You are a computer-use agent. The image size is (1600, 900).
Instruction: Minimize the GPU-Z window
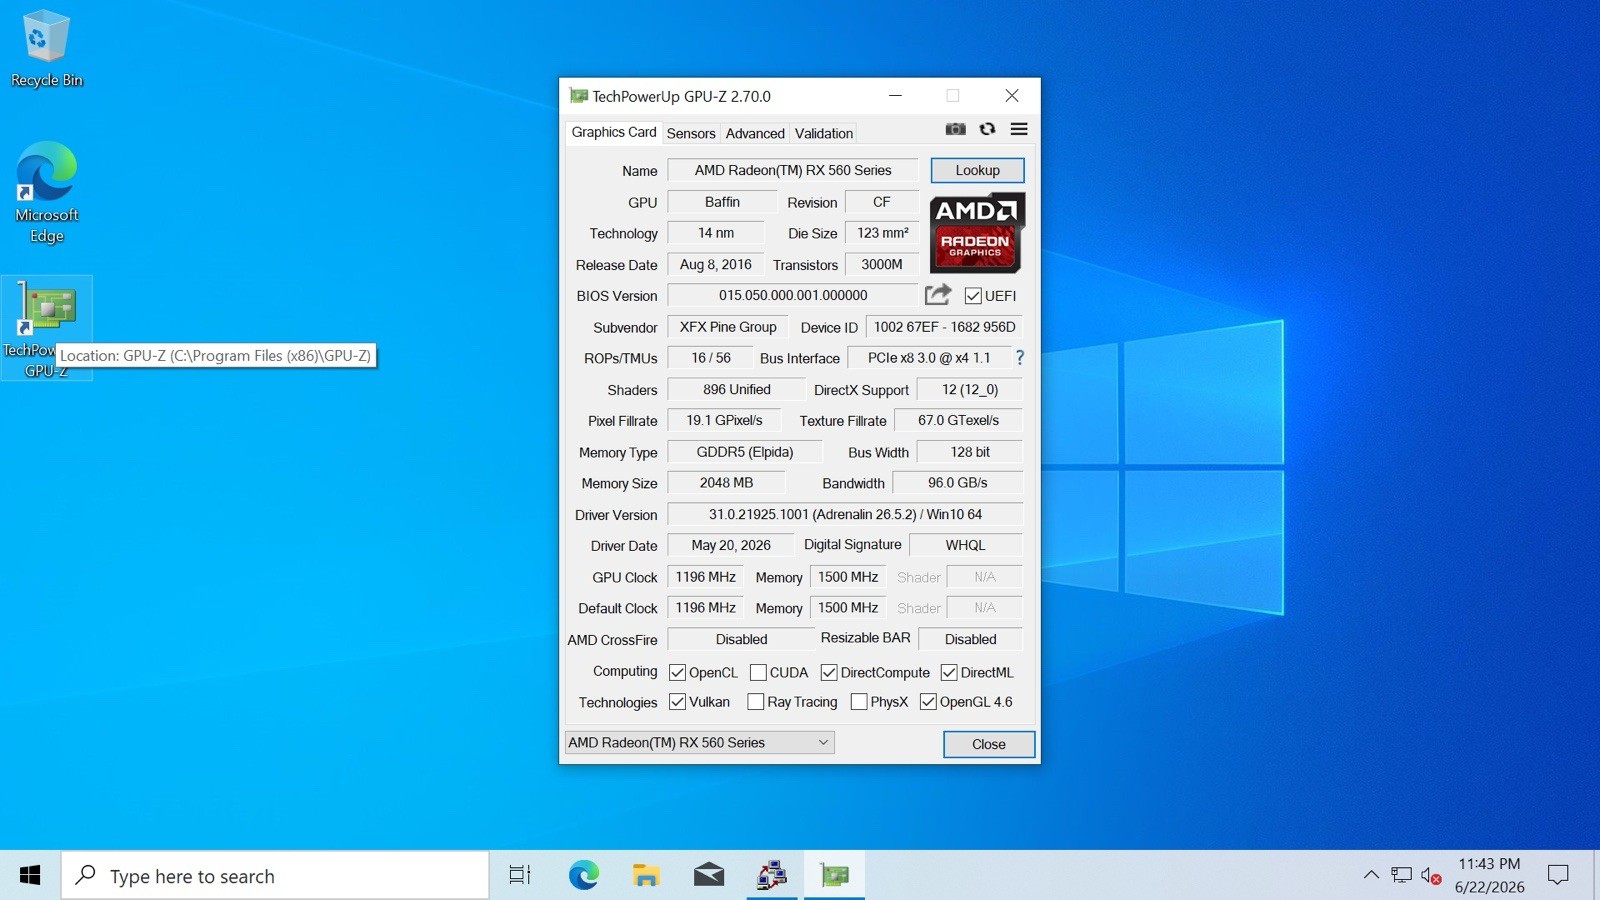coord(895,96)
